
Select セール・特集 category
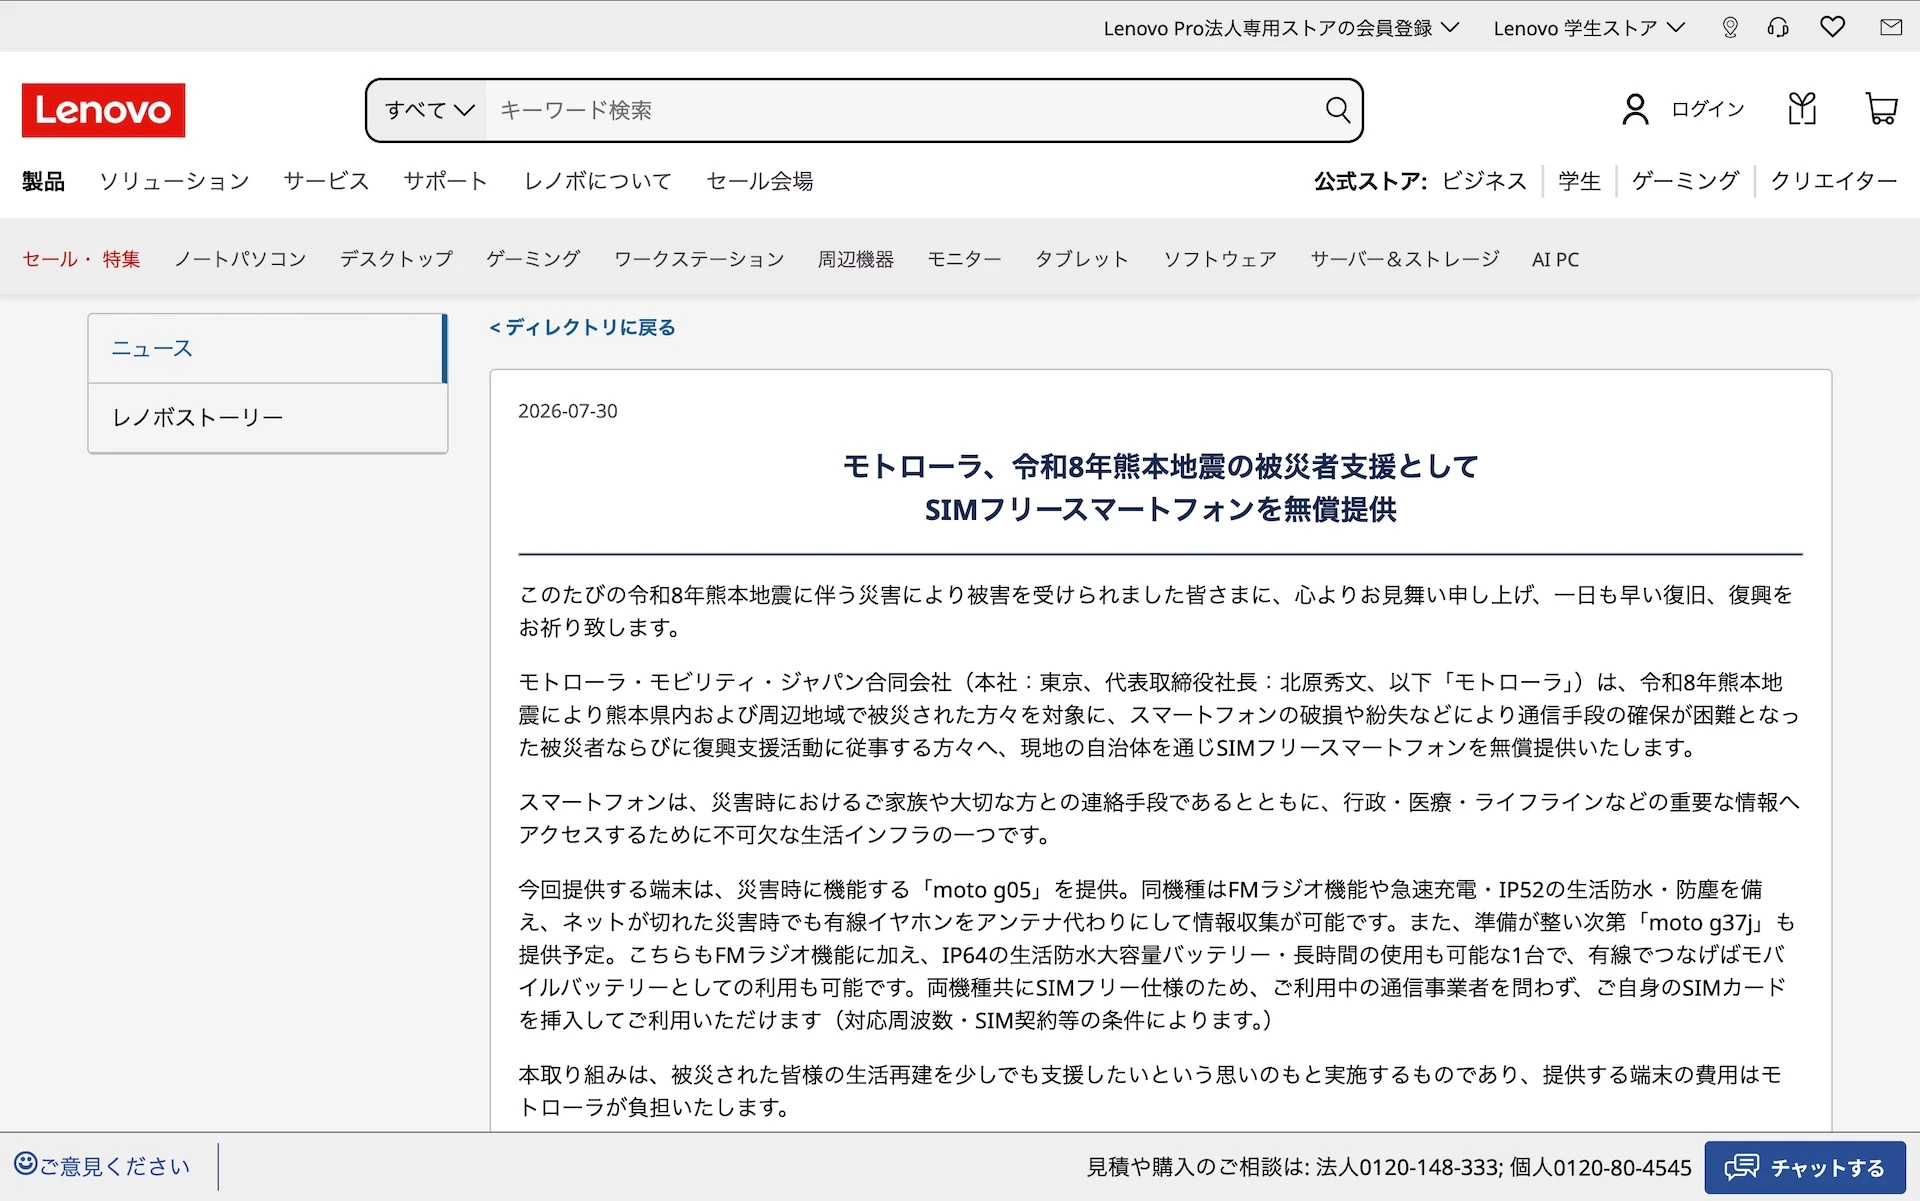(81, 259)
